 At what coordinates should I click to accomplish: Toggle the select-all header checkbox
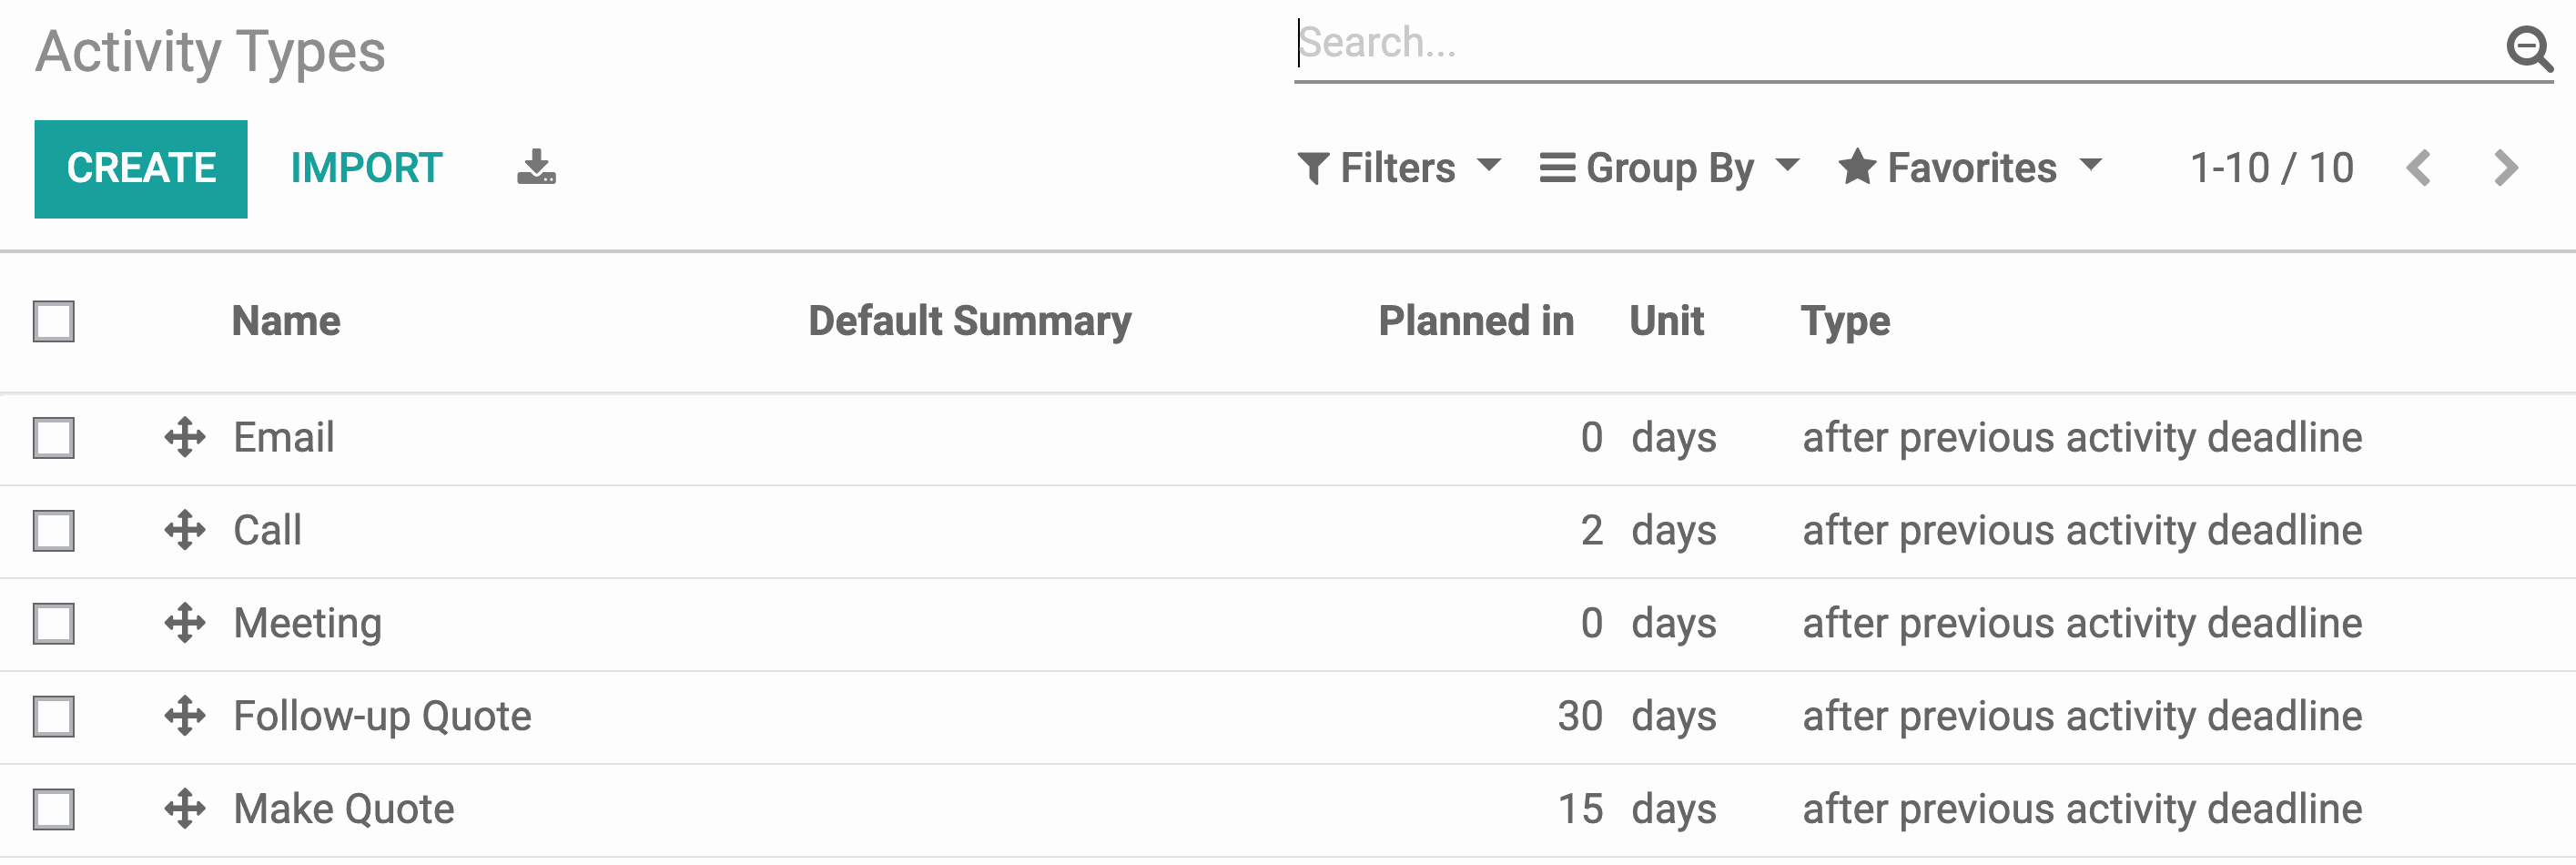click(x=54, y=322)
